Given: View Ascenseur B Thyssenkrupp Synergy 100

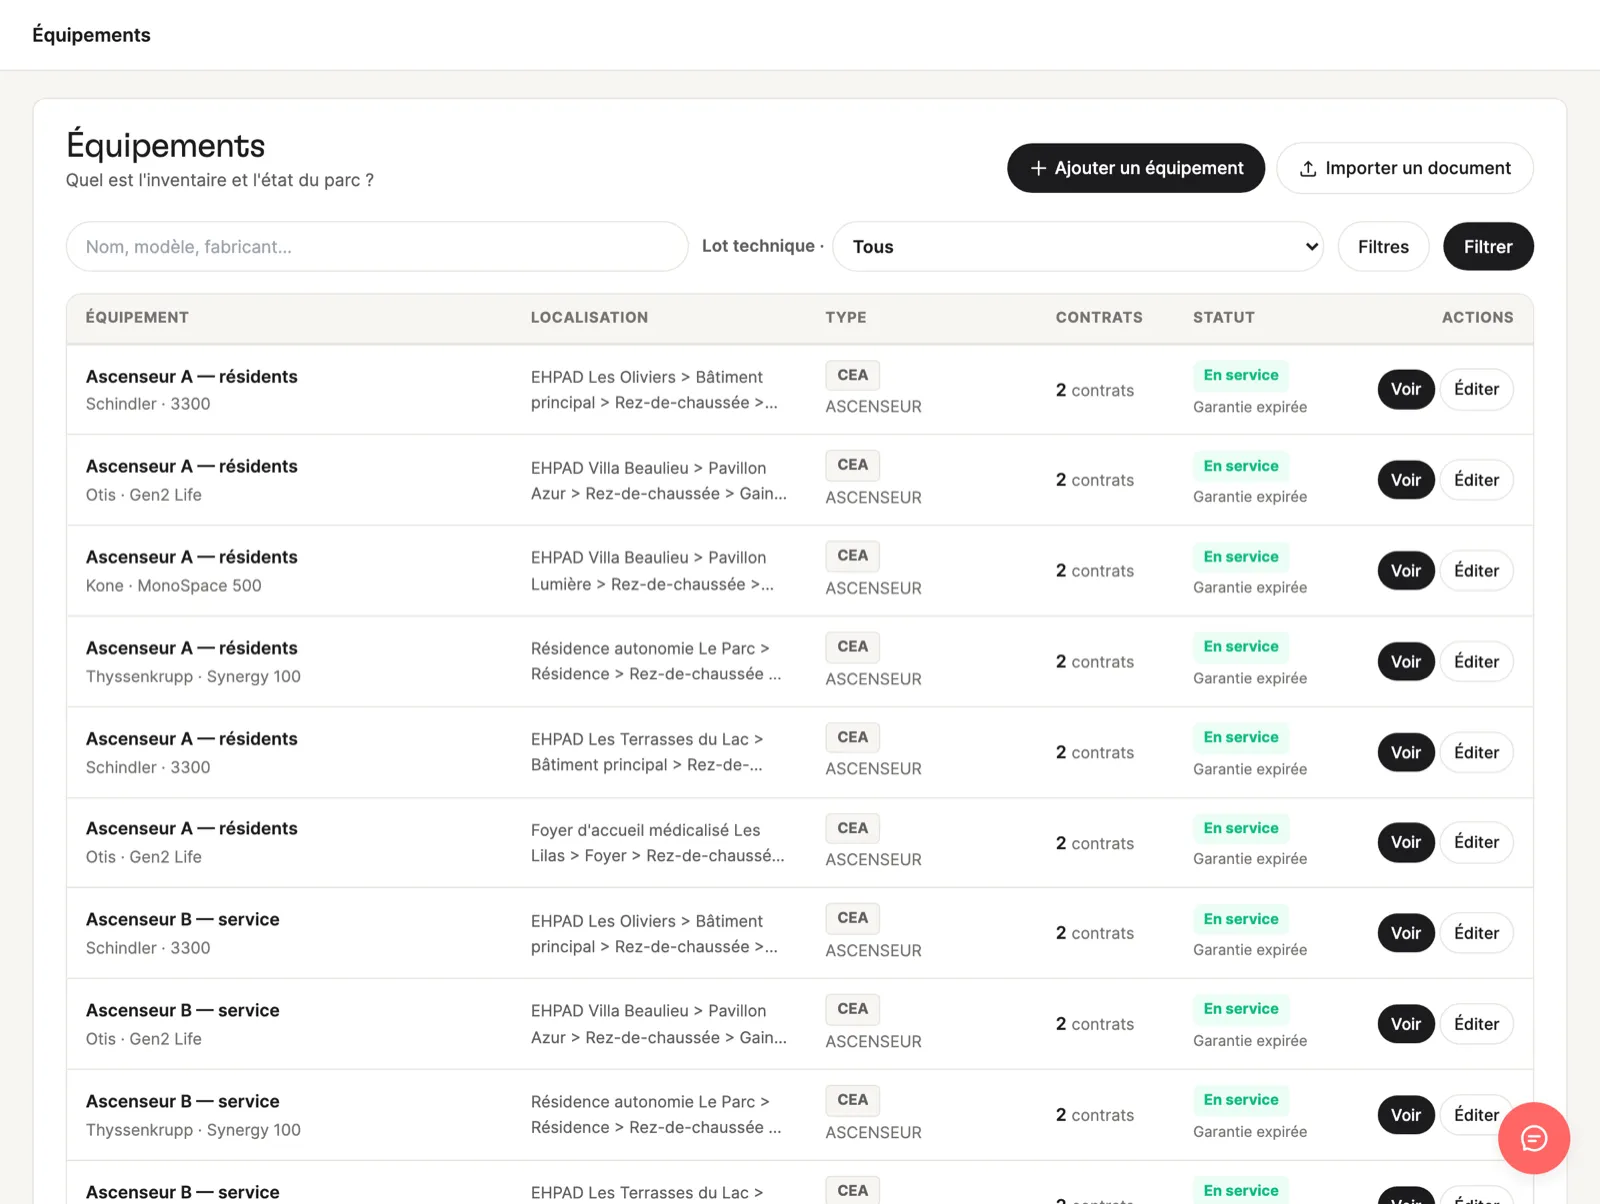Looking at the screenshot, I should [x=1406, y=1115].
